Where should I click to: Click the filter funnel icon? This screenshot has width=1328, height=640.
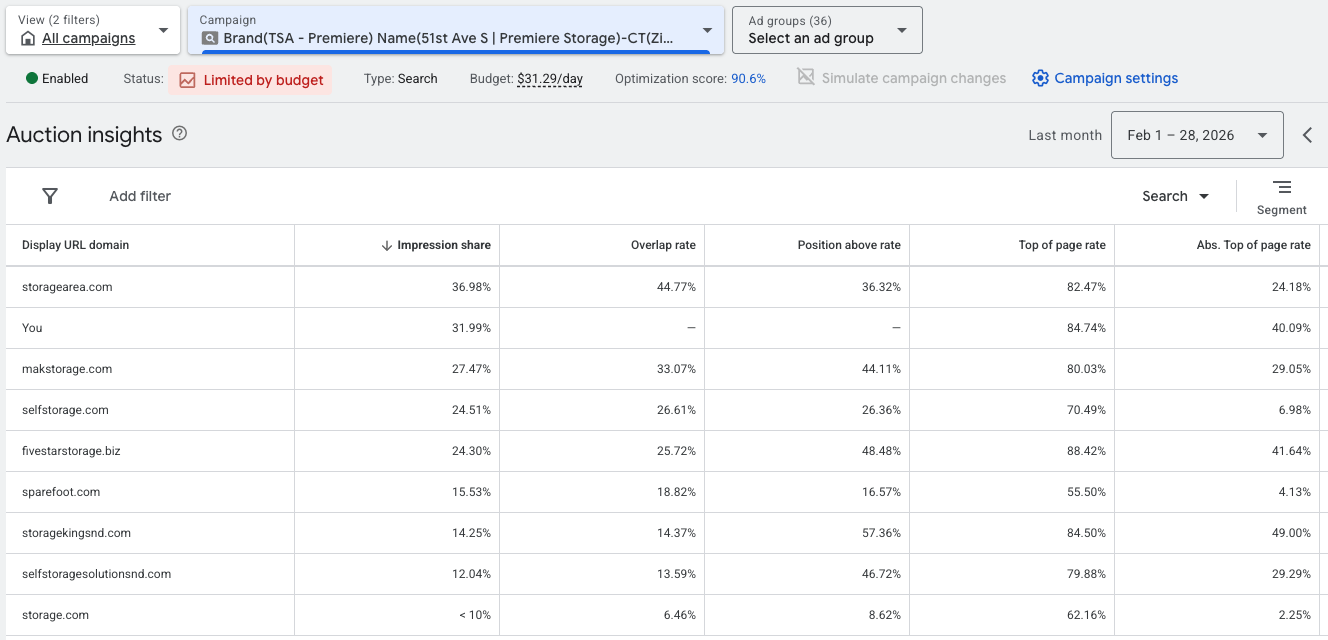pos(50,196)
